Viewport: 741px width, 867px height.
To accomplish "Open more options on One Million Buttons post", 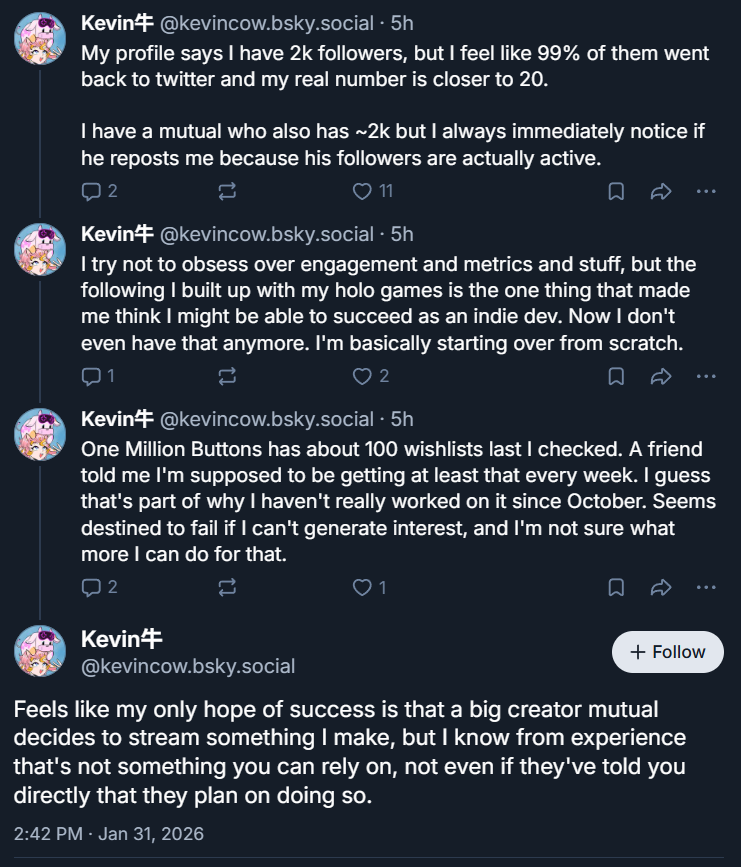I will [x=706, y=587].
